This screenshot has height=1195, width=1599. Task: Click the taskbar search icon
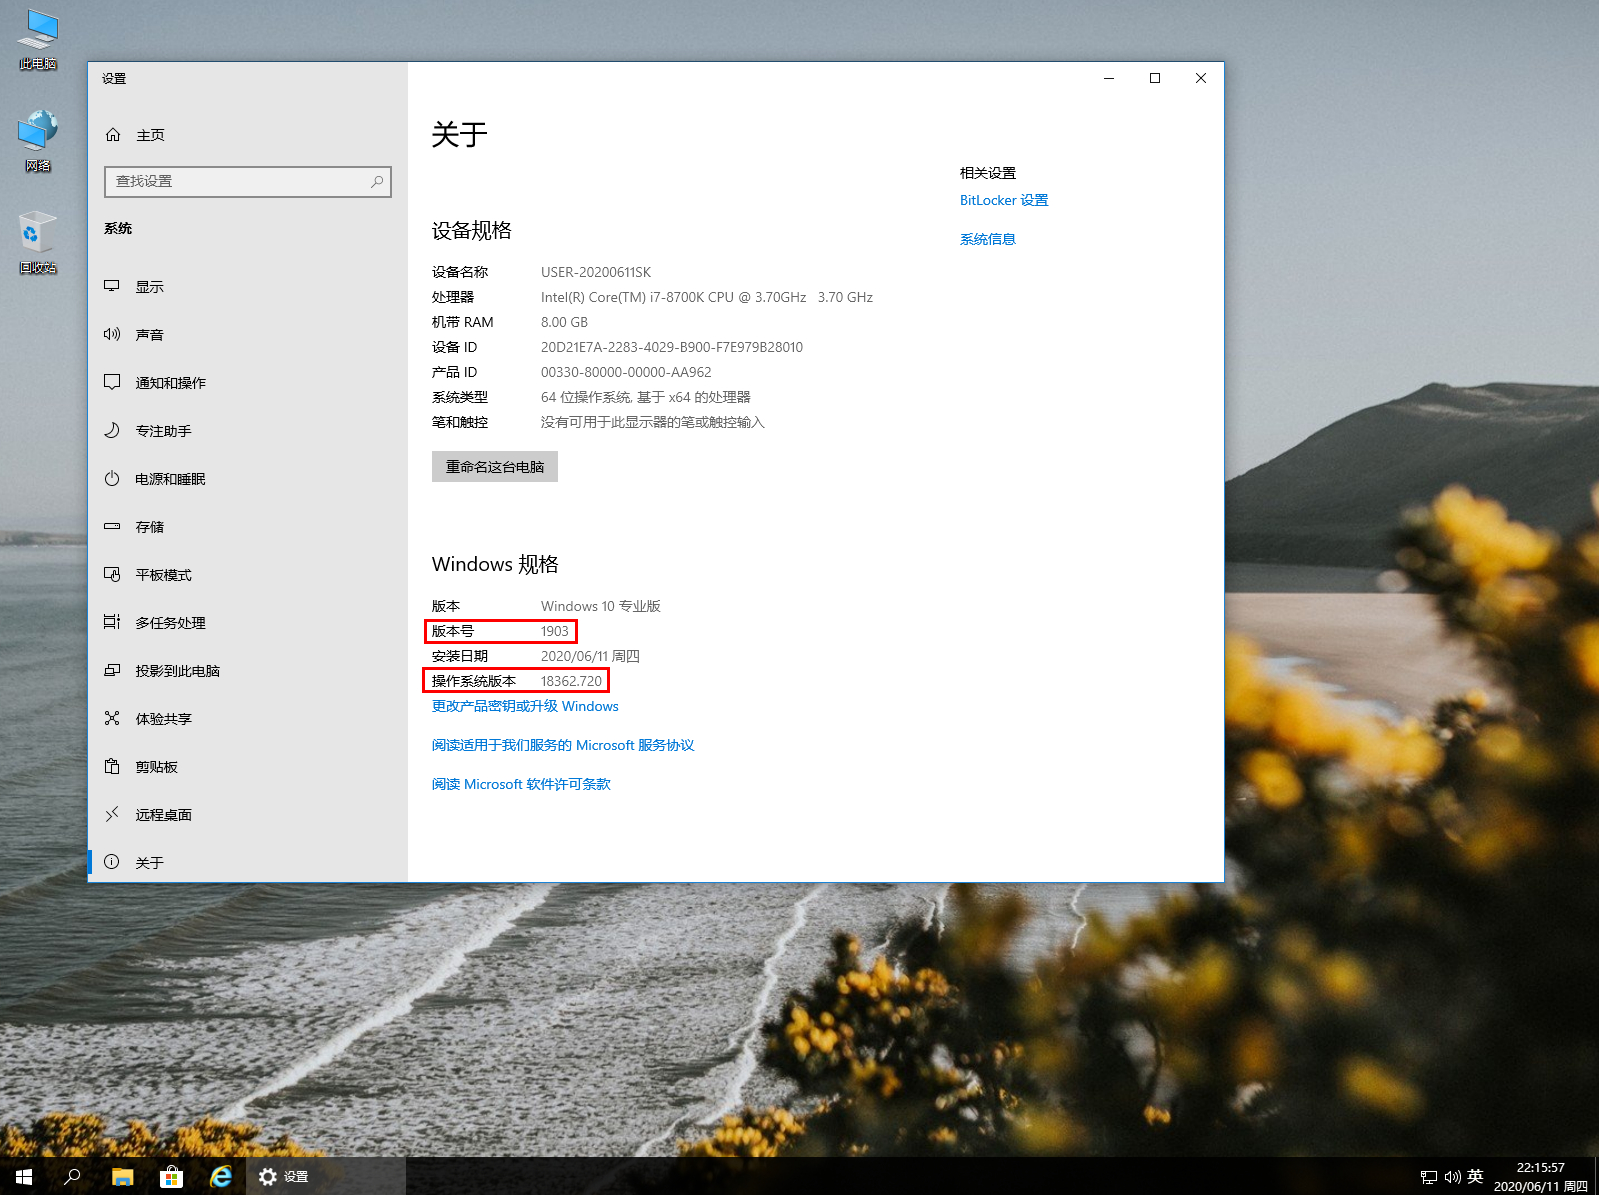72,1177
